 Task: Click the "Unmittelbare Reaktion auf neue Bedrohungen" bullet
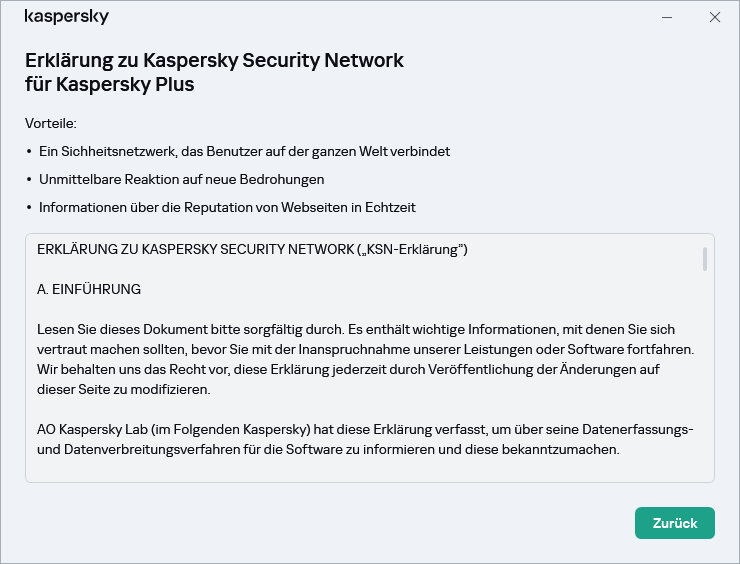point(181,179)
